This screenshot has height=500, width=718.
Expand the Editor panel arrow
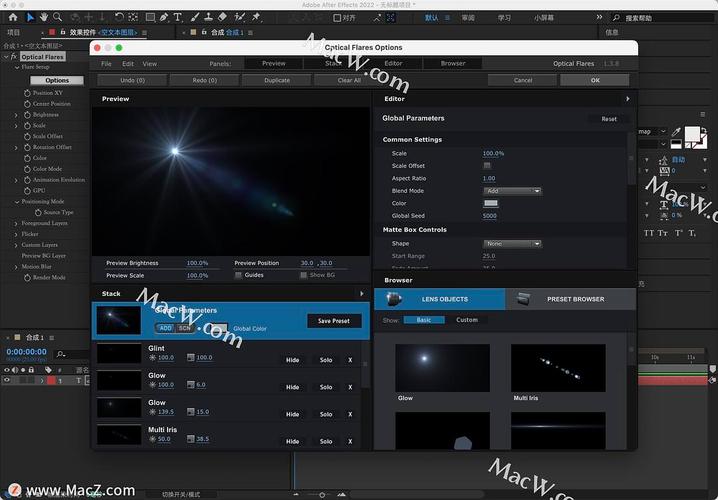pyautogui.click(x=627, y=99)
